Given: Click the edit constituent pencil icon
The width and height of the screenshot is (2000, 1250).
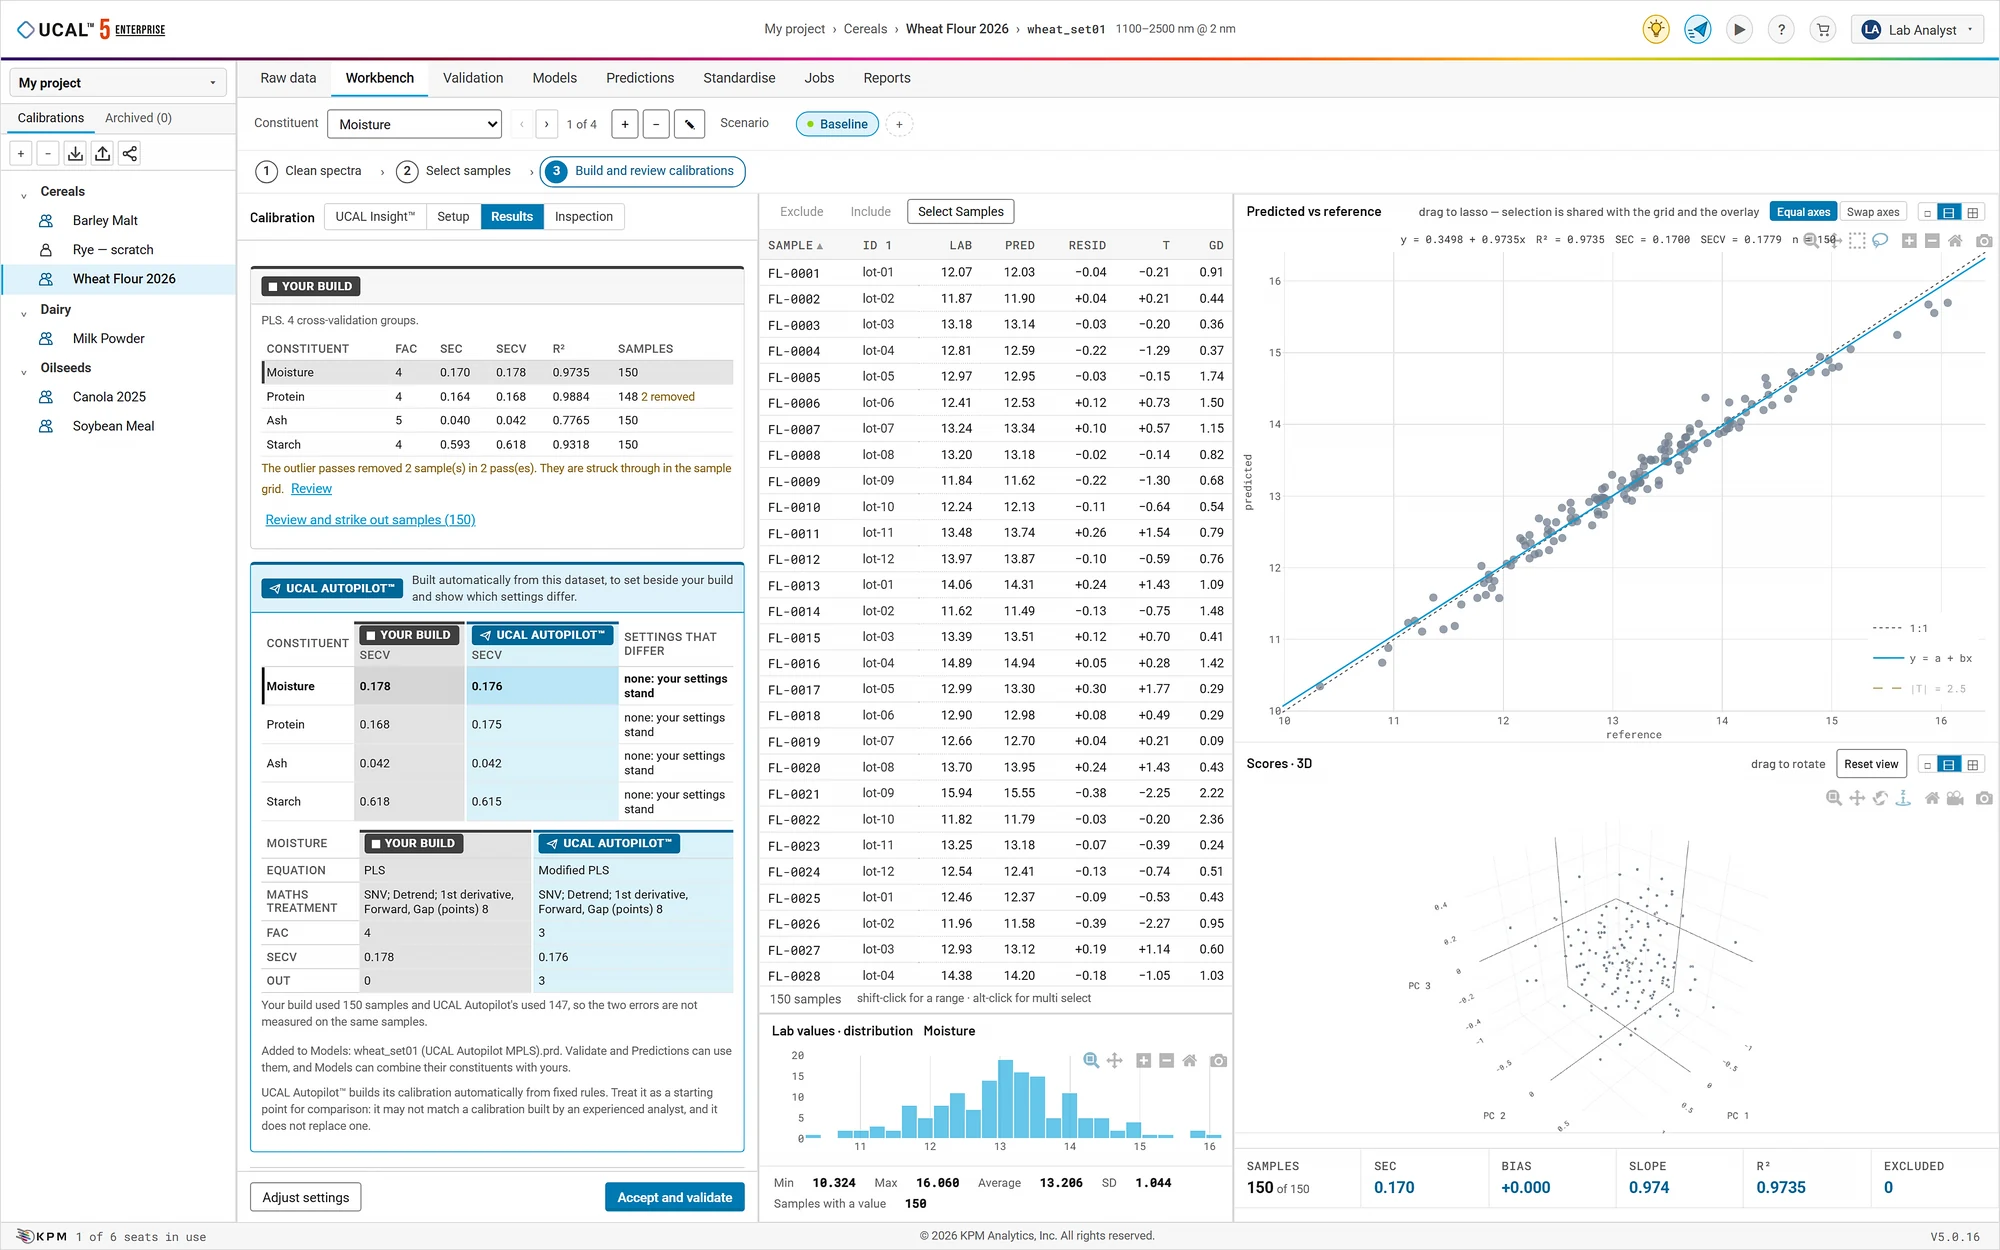Looking at the screenshot, I should click(x=689, y=124).
